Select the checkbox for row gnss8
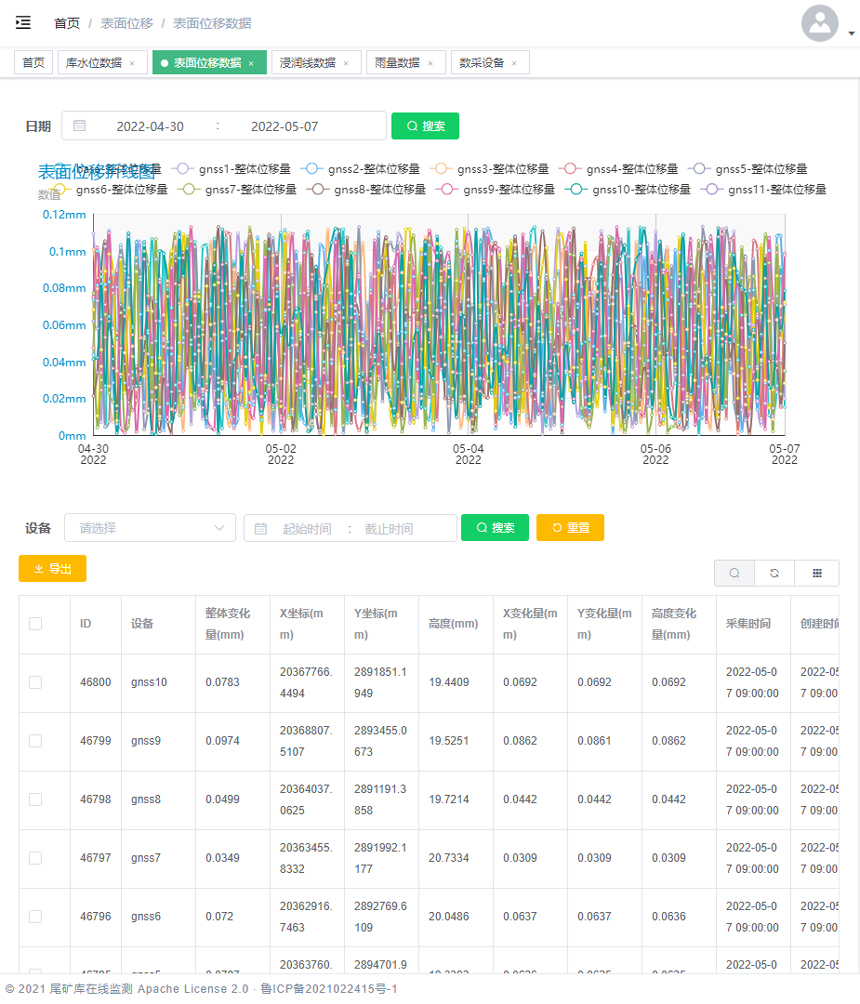The width and height of the screenshot is (860, 1004). tap(36, 799)
